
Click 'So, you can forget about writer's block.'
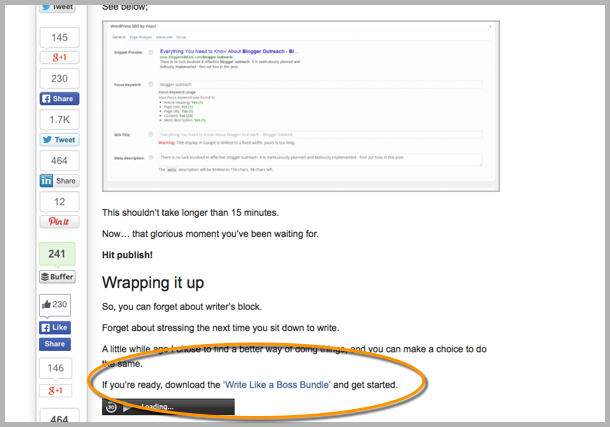point(182,307)
